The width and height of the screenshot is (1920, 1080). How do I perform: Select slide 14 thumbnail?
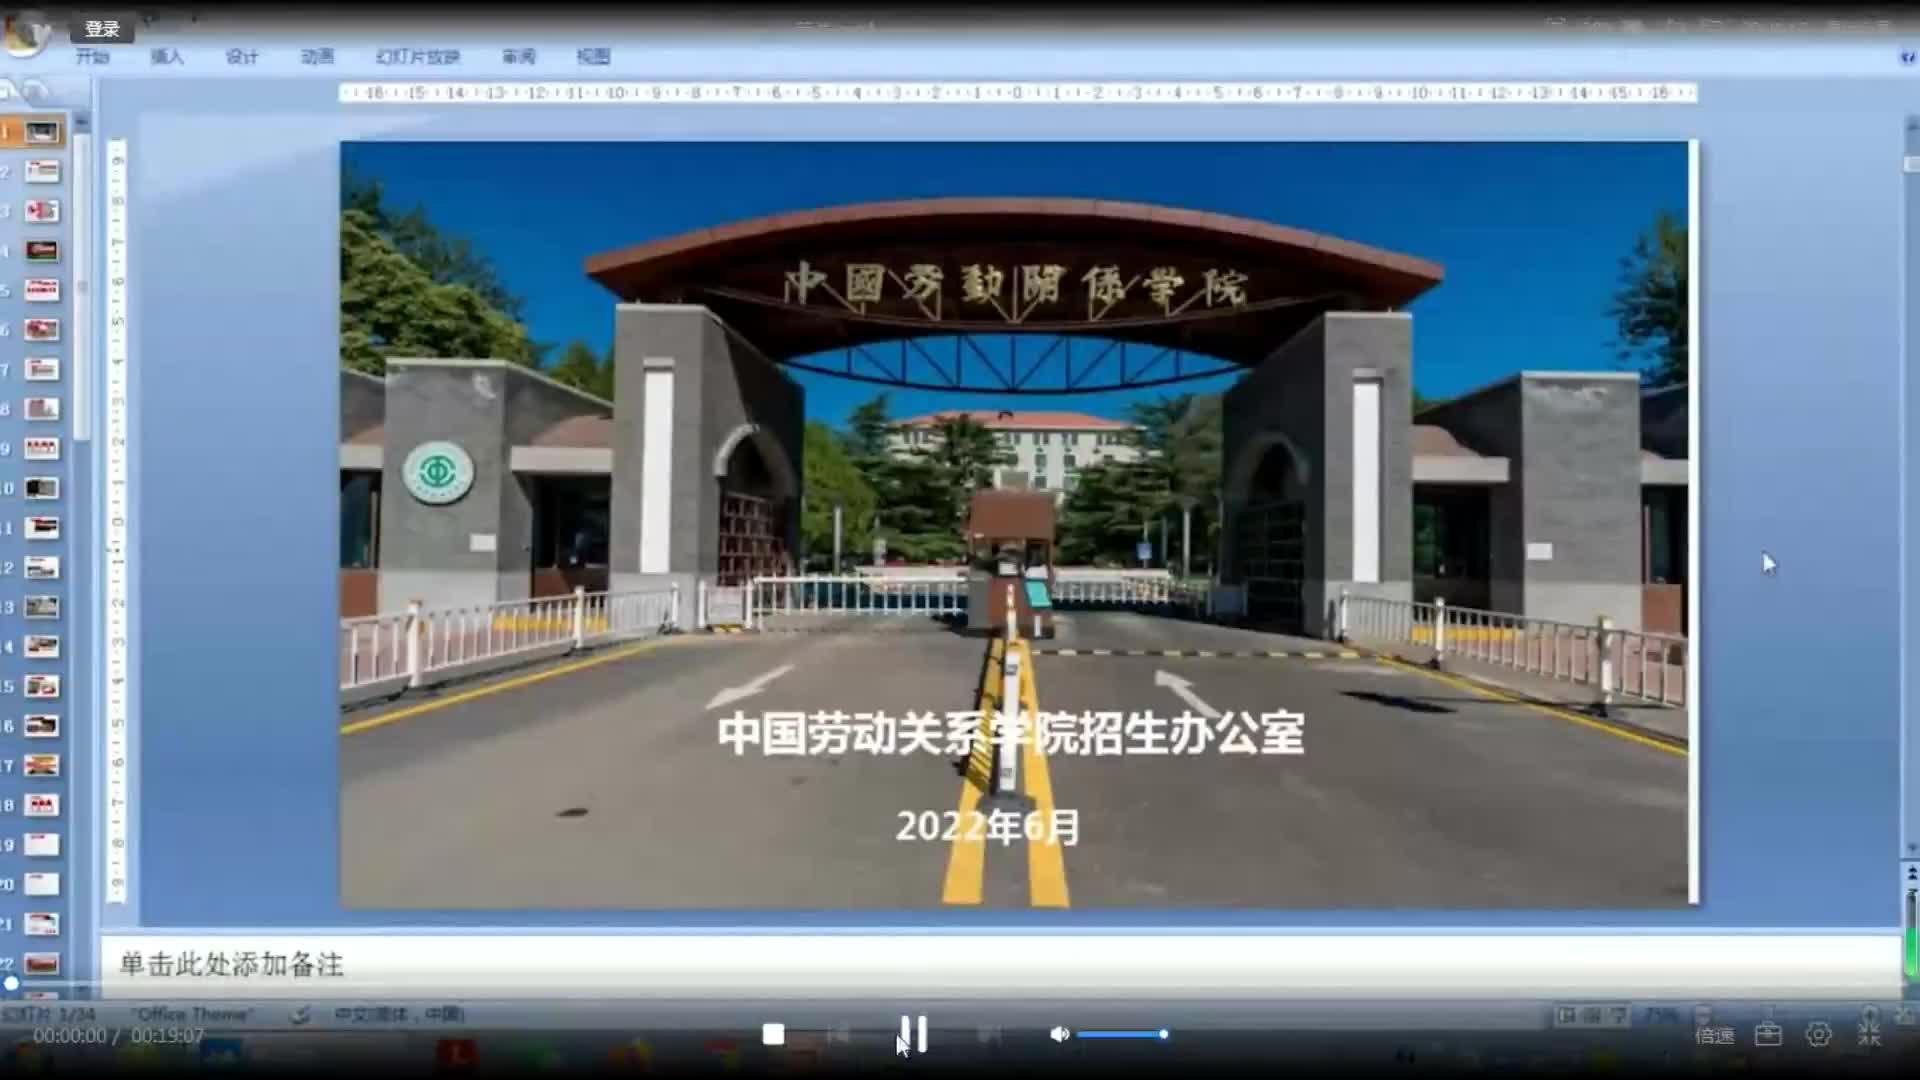pyautogui.click(x=42, y=646)
